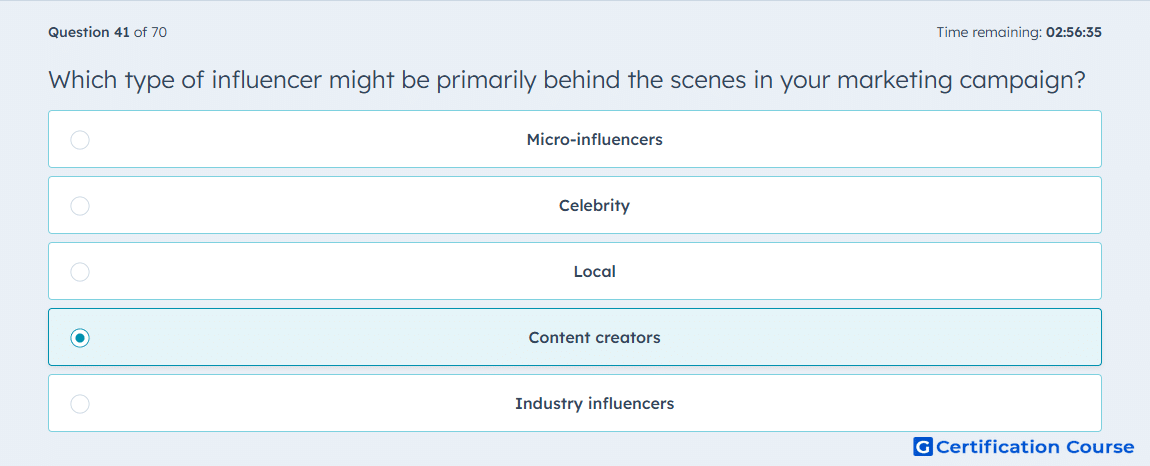Choose the Local answer text

point(594,272)
